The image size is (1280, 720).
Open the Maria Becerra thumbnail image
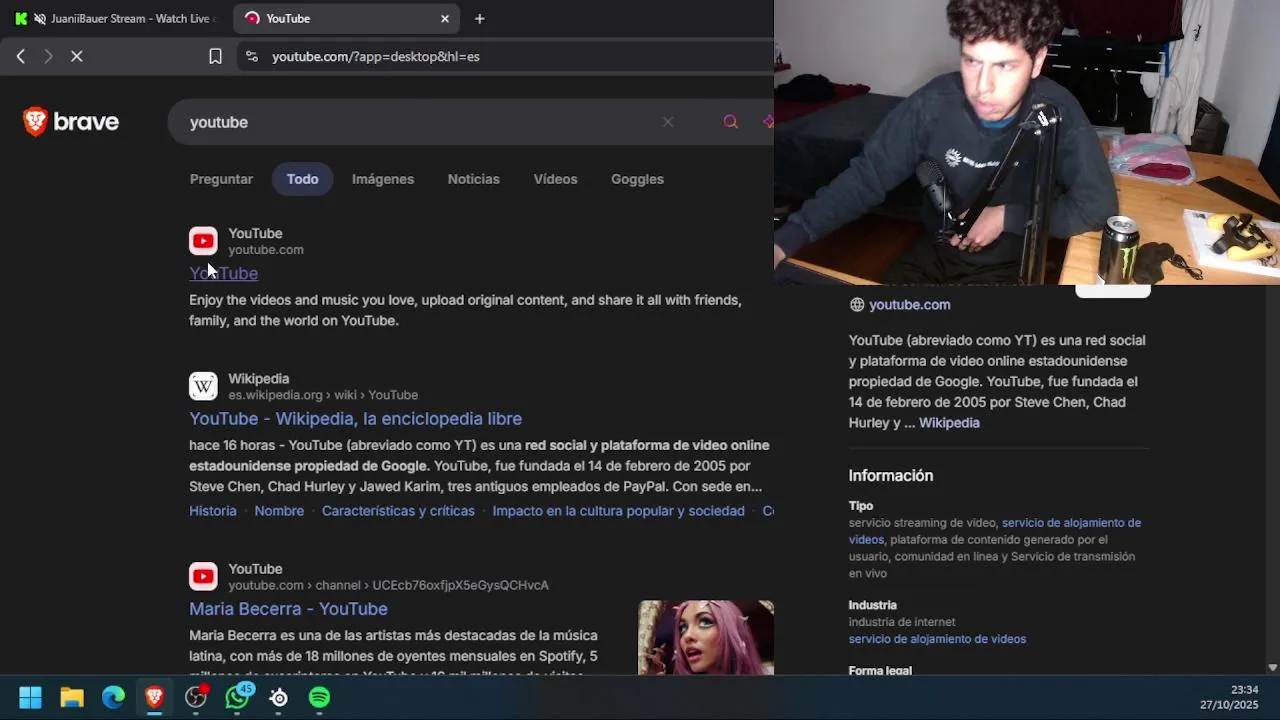point(706,637)
